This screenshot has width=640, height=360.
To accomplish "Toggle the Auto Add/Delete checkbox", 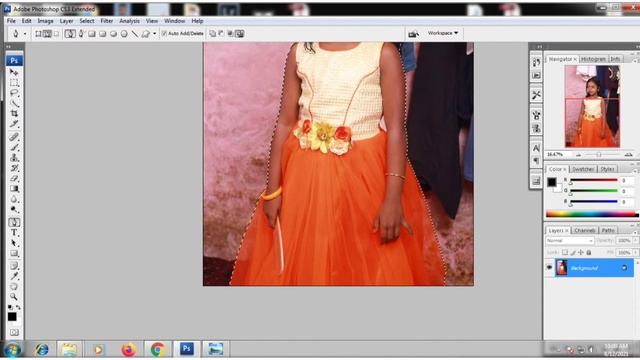I will click(164, 33).
